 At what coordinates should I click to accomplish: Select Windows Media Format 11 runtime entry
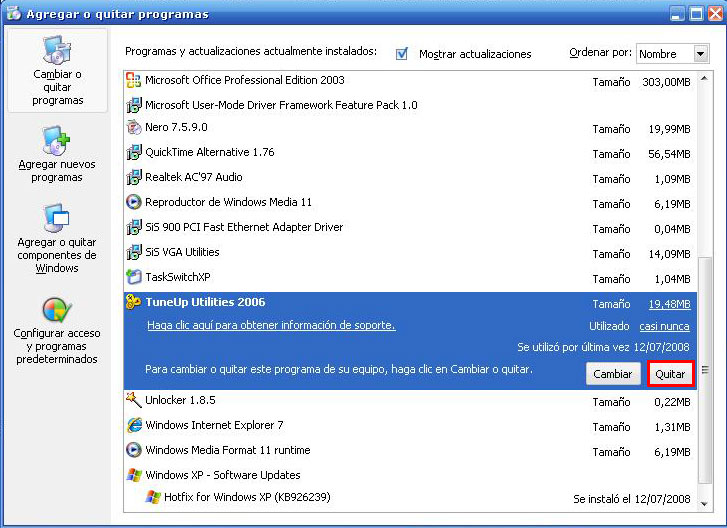coord(410,451)
